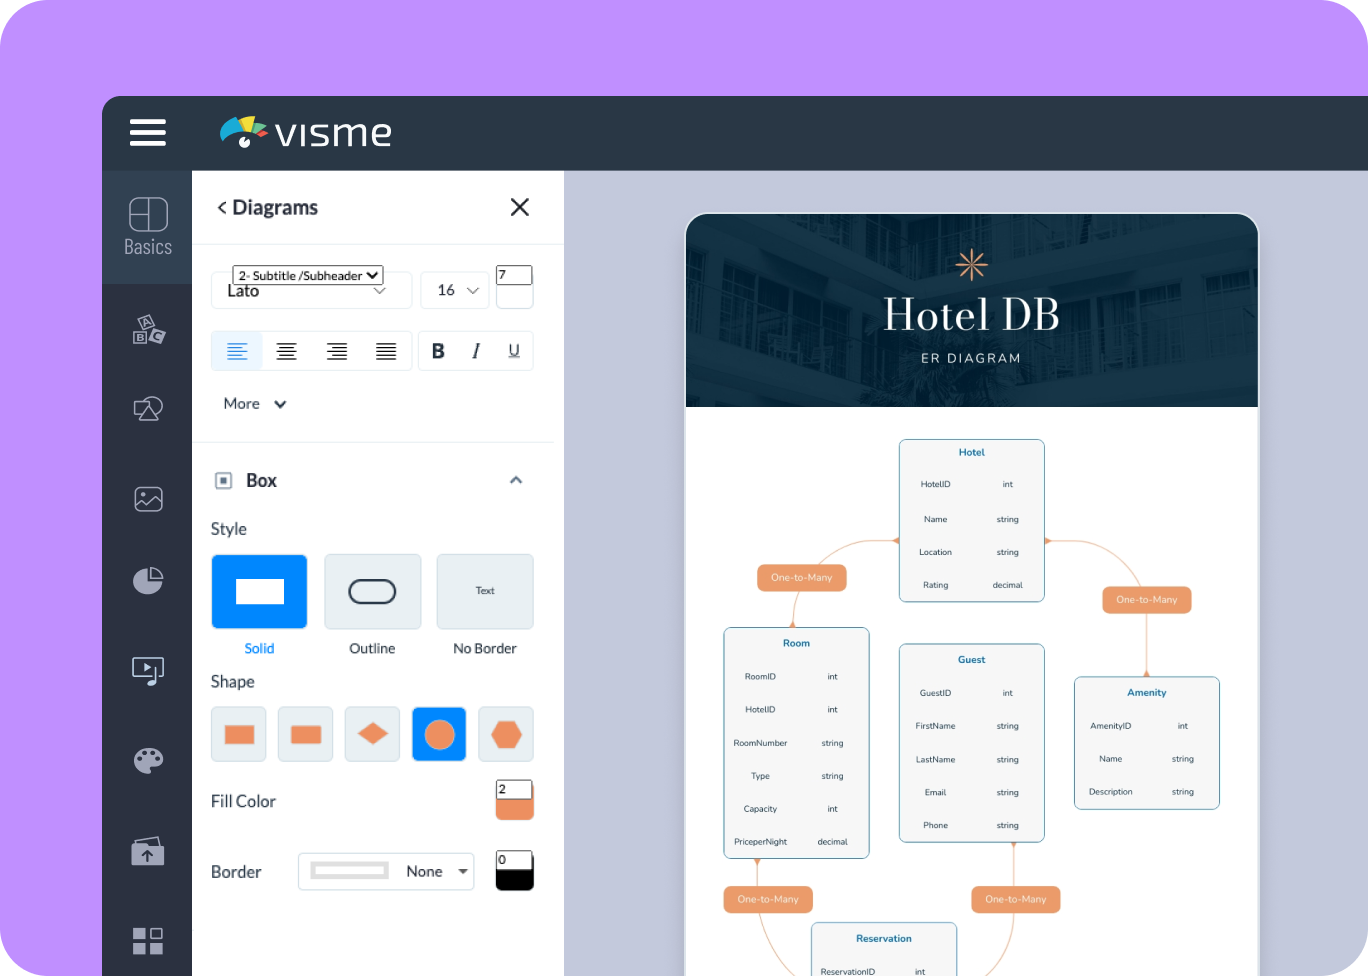The height and width of the screenshot is (976, 1368).
Task: Click the star ornament above Hotel DB
Action: tap(971, 265)
